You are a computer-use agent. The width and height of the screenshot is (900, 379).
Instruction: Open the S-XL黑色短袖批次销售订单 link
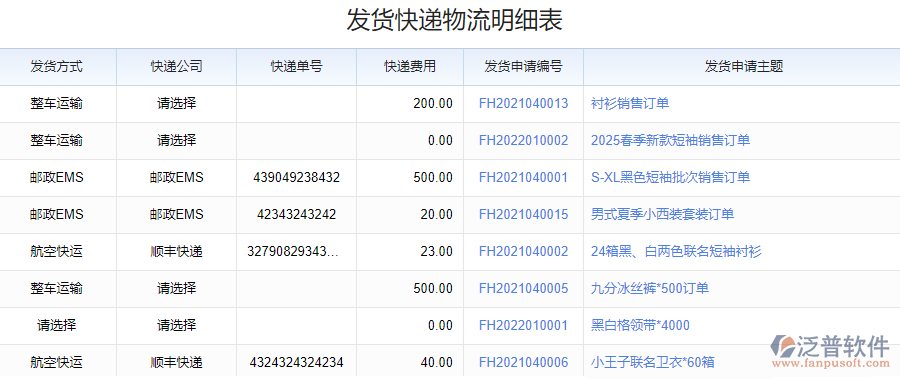point(670,177)
